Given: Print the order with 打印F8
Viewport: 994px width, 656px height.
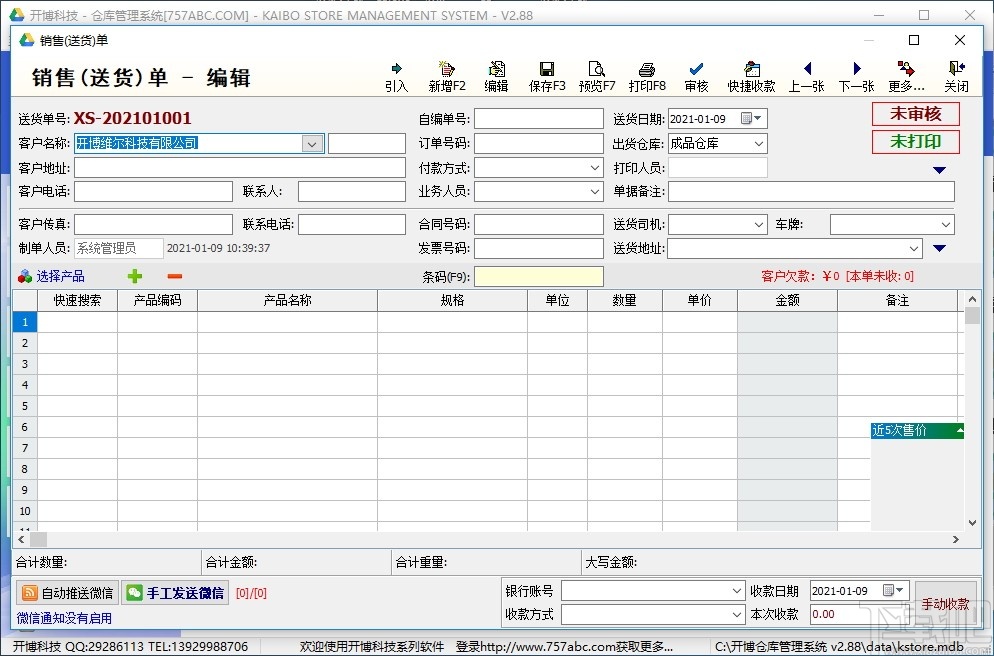Looking at the screenshot, I should point(647,77).
